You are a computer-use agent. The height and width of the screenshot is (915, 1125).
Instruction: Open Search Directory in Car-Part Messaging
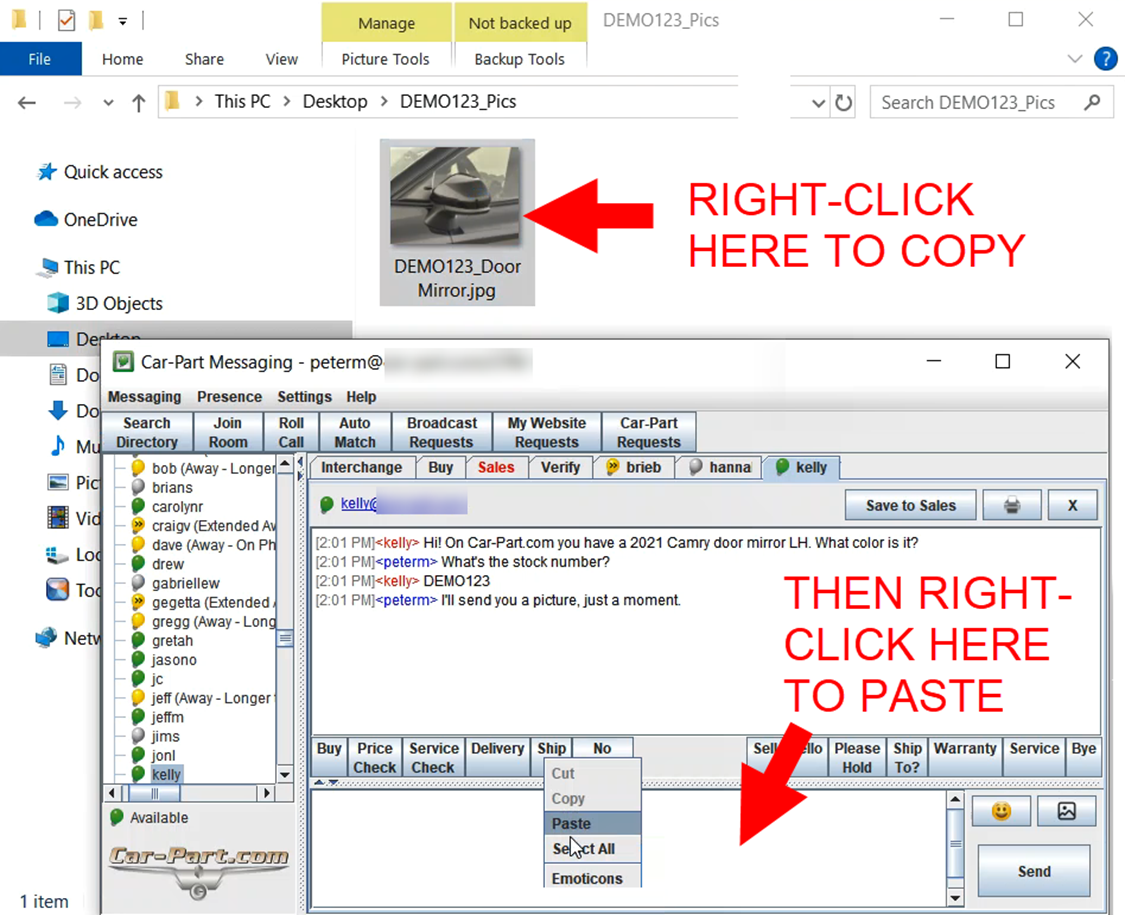[x=147, y=432]
